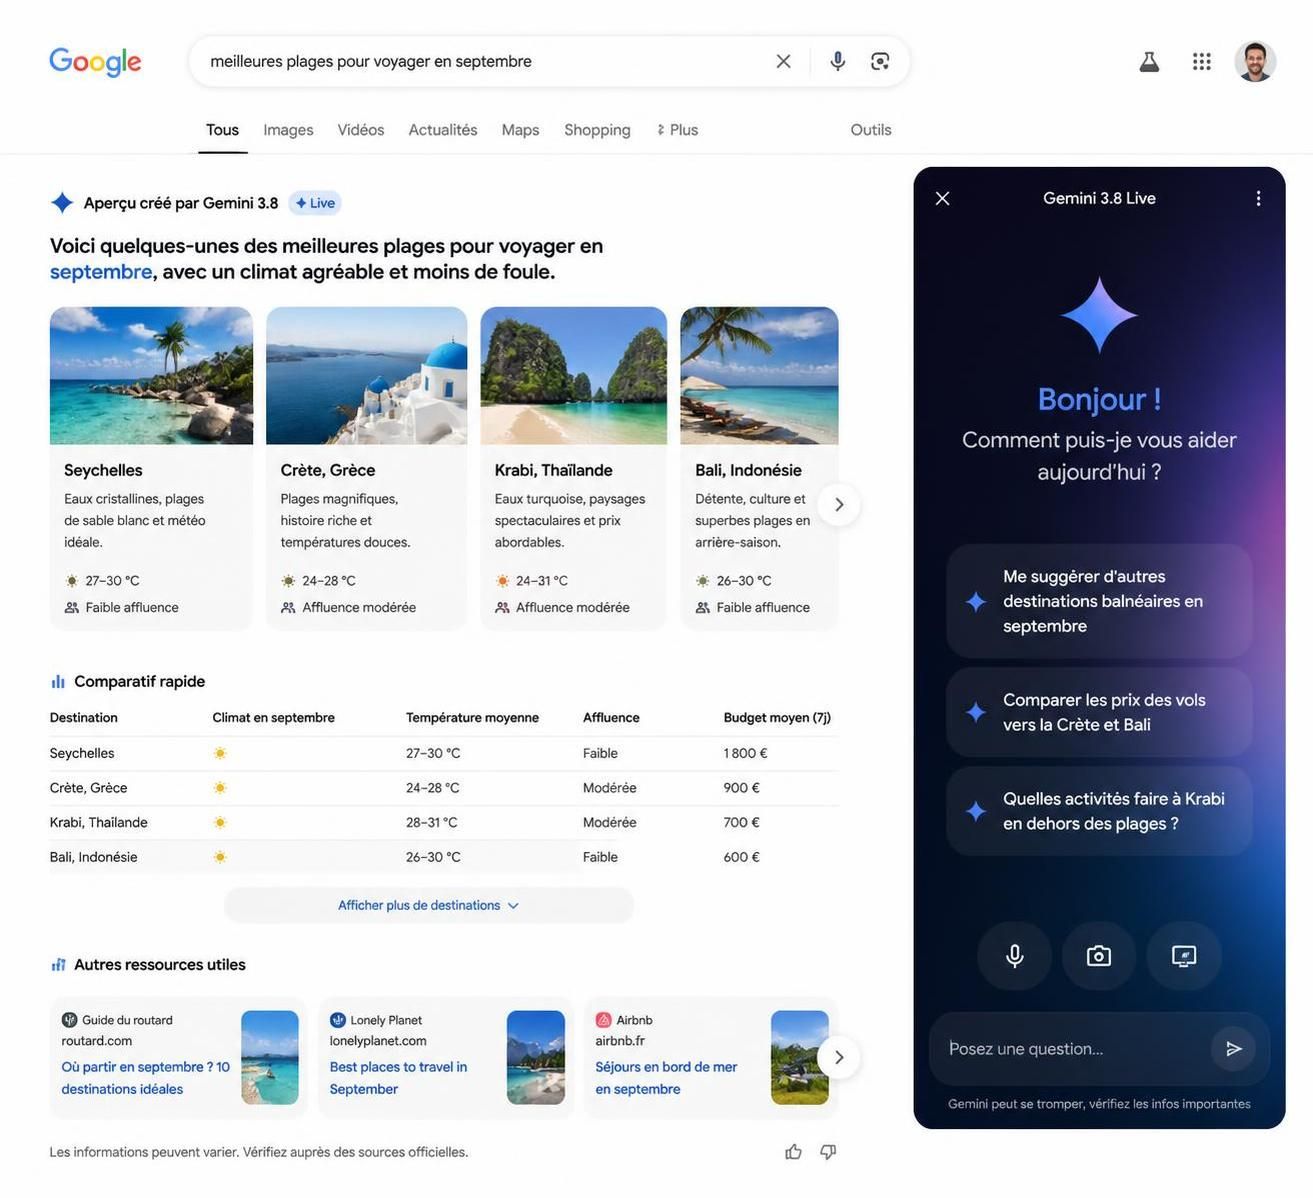
Task: Tap the screen share button in Gemini panel
Action: click(x=1184, y=956)
